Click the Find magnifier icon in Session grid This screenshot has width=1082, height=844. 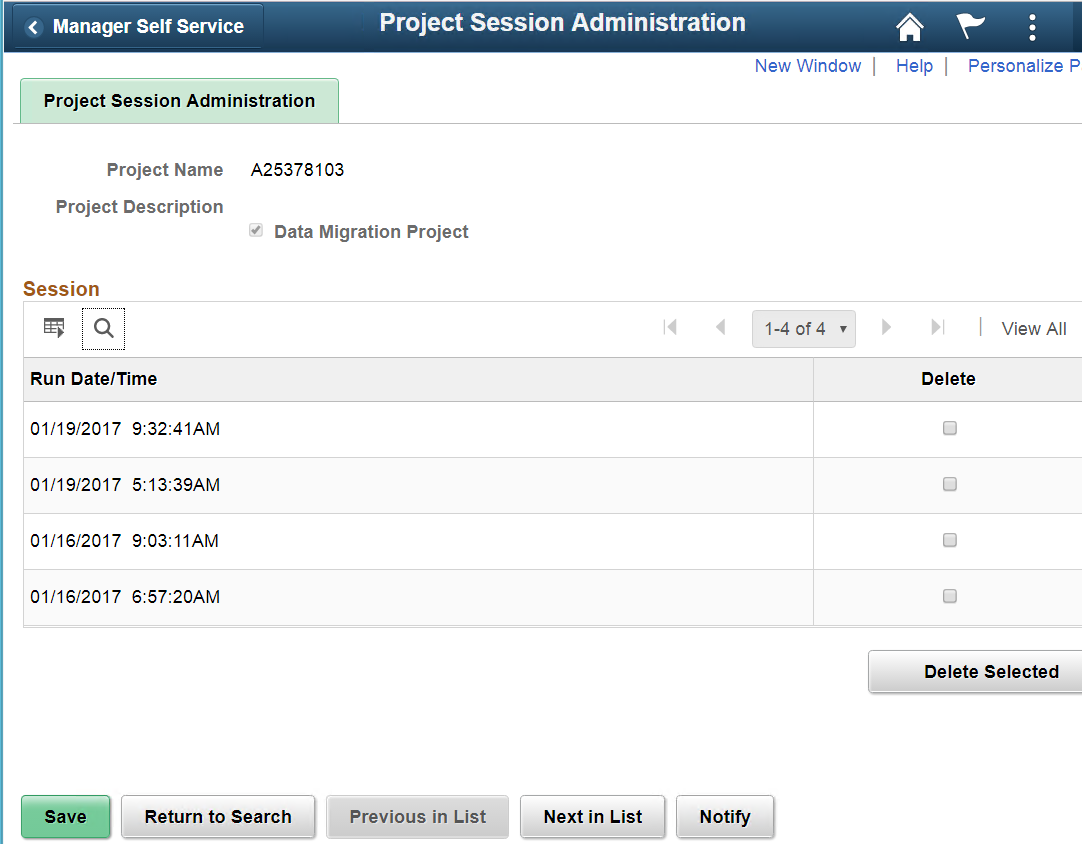point(103,328)
